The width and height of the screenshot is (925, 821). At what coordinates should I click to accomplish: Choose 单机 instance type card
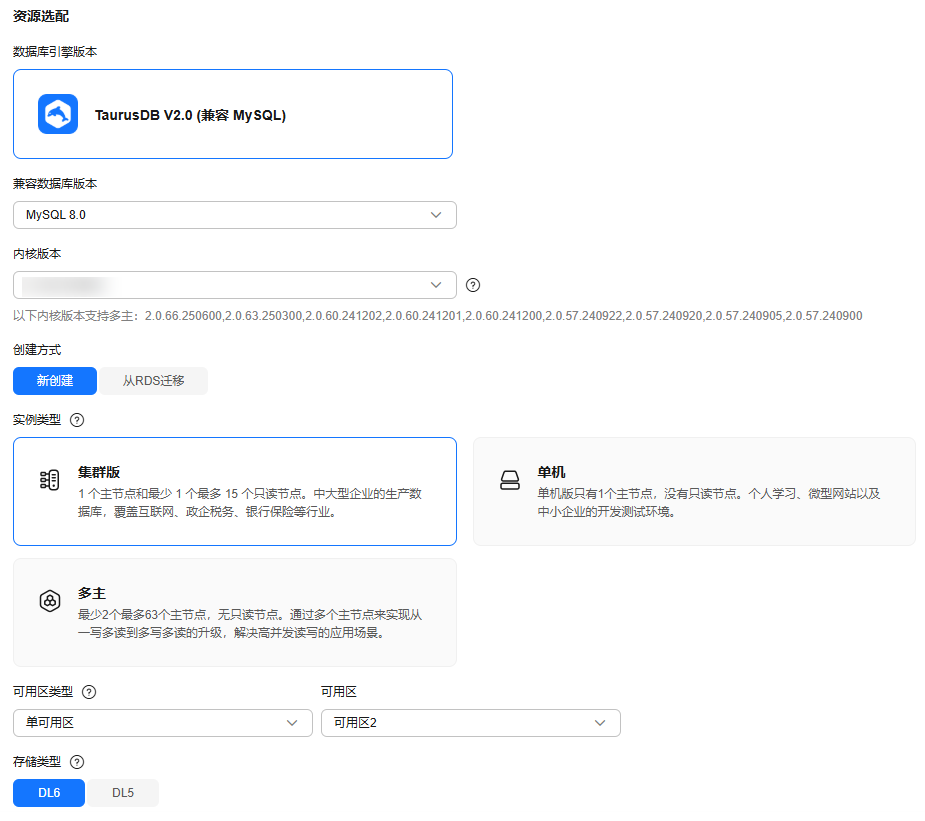(694, 491)
